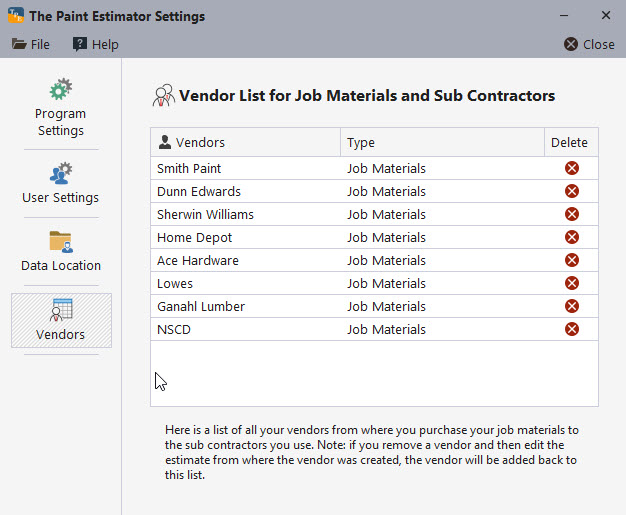Open Data Location folder icon
The width and height of the screenshot is (626, 515).
(61, 242)
